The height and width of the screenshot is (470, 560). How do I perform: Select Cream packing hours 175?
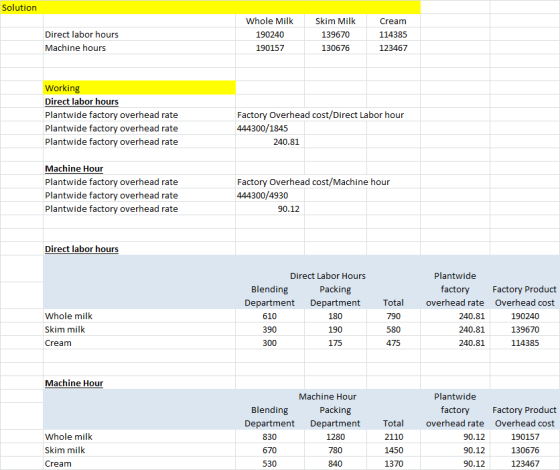point(335,343)
